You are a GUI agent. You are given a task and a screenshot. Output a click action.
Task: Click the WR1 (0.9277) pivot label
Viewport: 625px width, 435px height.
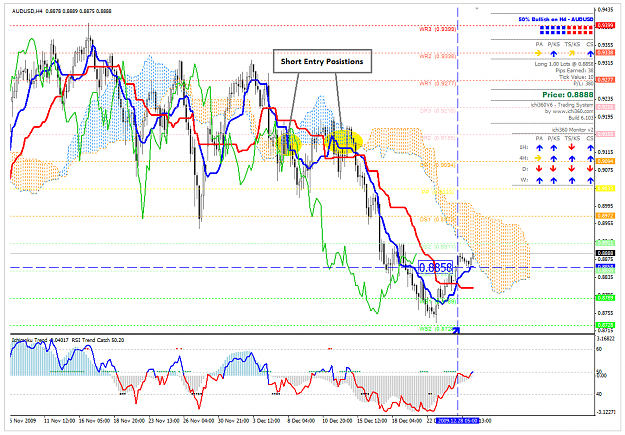coord(437,83)
